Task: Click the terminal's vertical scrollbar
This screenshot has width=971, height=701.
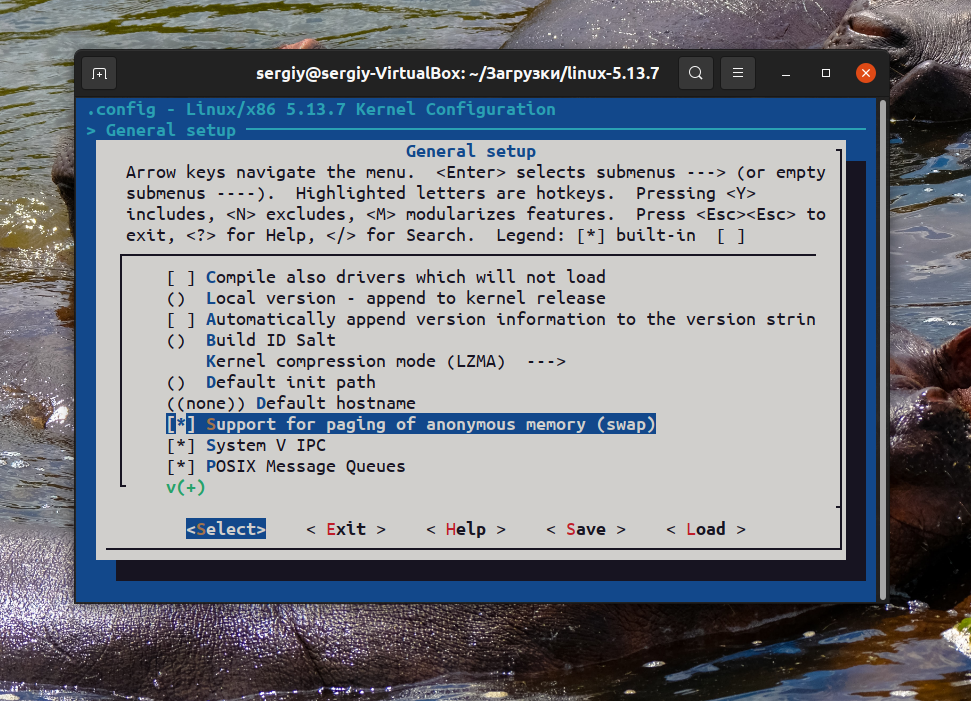Action: click(882, 350)
